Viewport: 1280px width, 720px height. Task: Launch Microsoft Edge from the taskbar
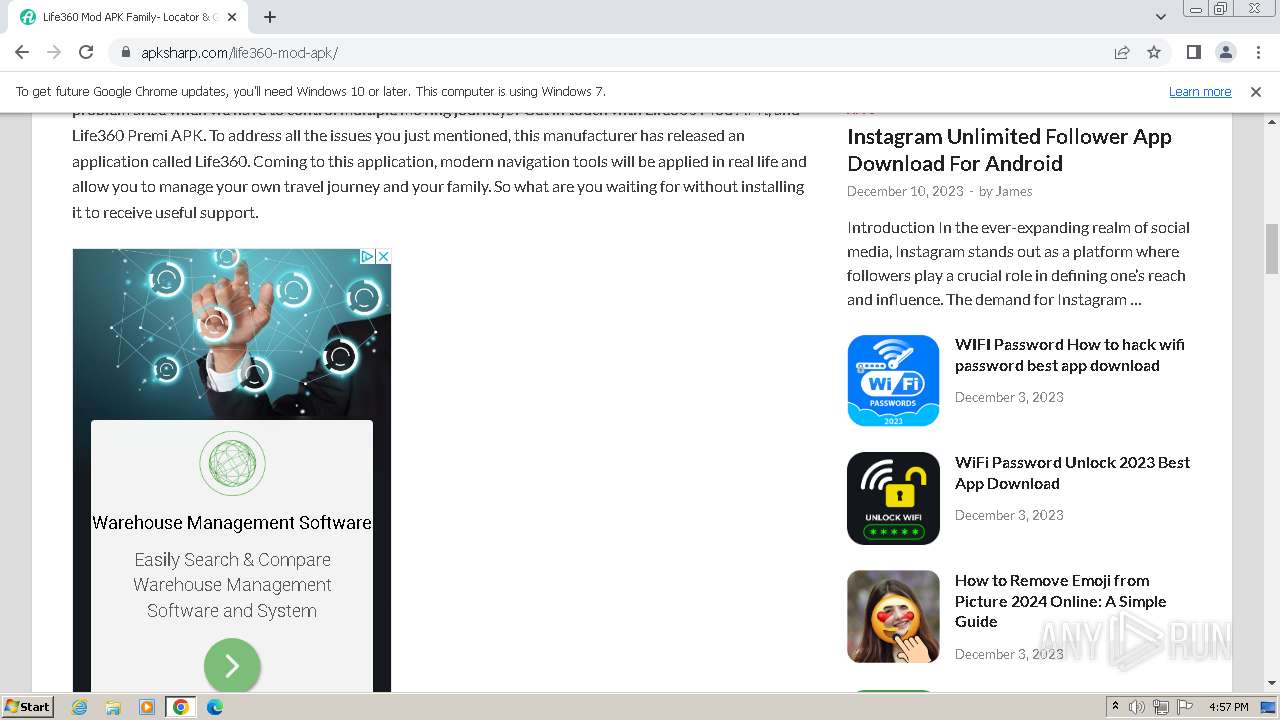(215, 707)
